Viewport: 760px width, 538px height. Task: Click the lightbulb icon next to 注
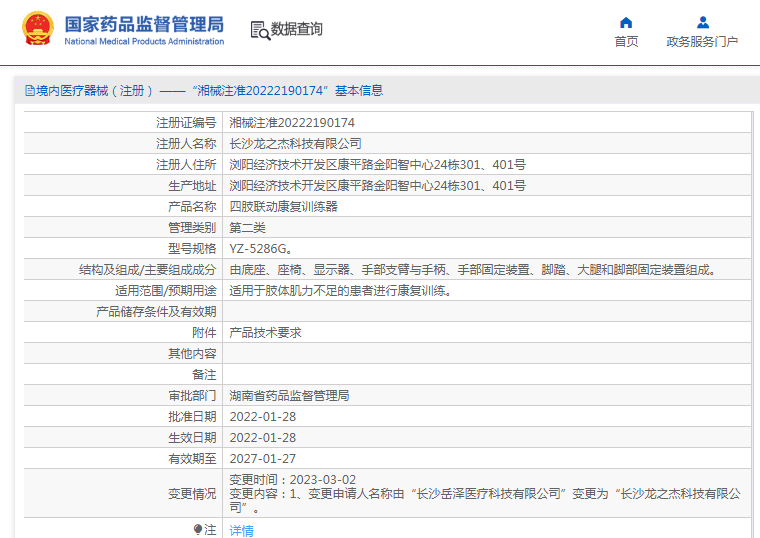tap(197, 529)
